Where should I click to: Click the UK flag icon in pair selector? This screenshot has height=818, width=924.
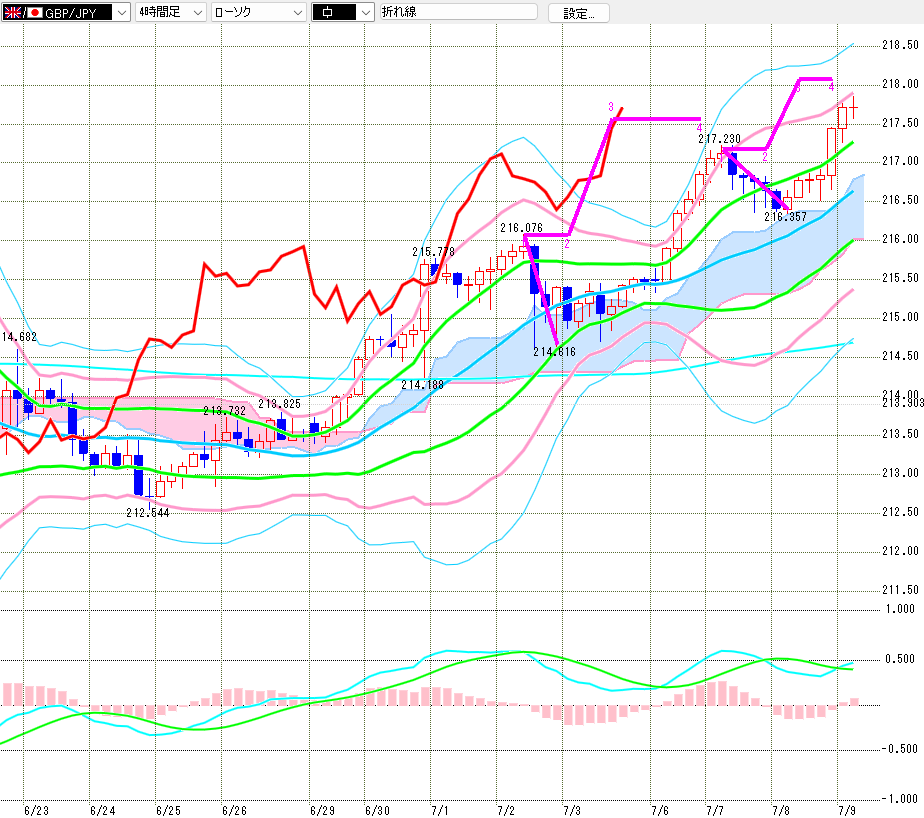(12, 12)
